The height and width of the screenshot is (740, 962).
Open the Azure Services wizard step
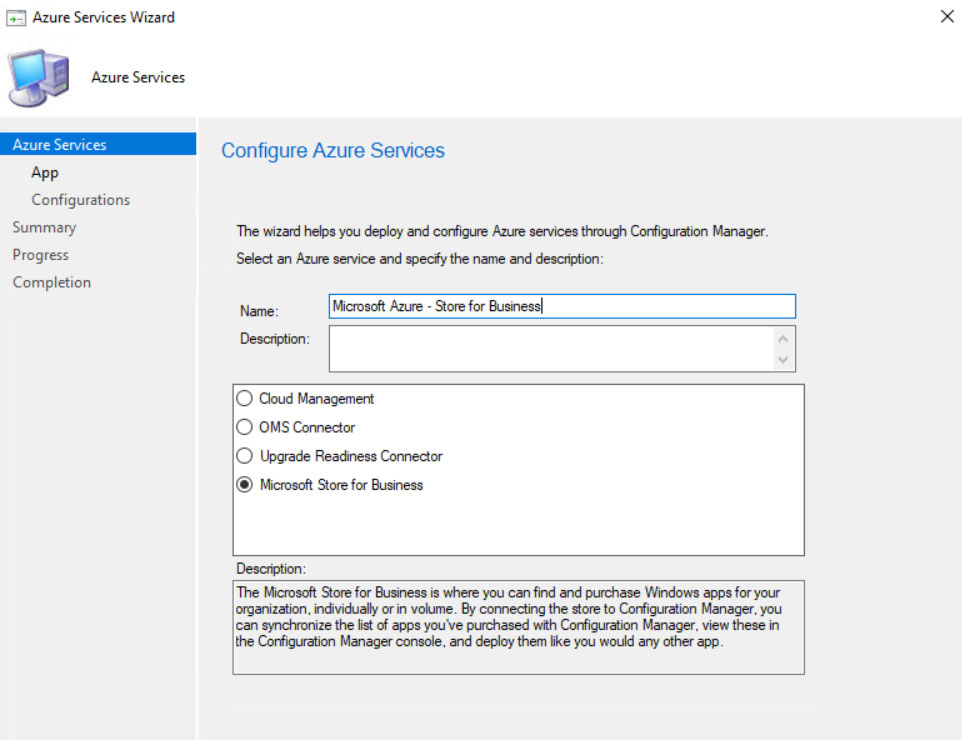click(98, 144)
